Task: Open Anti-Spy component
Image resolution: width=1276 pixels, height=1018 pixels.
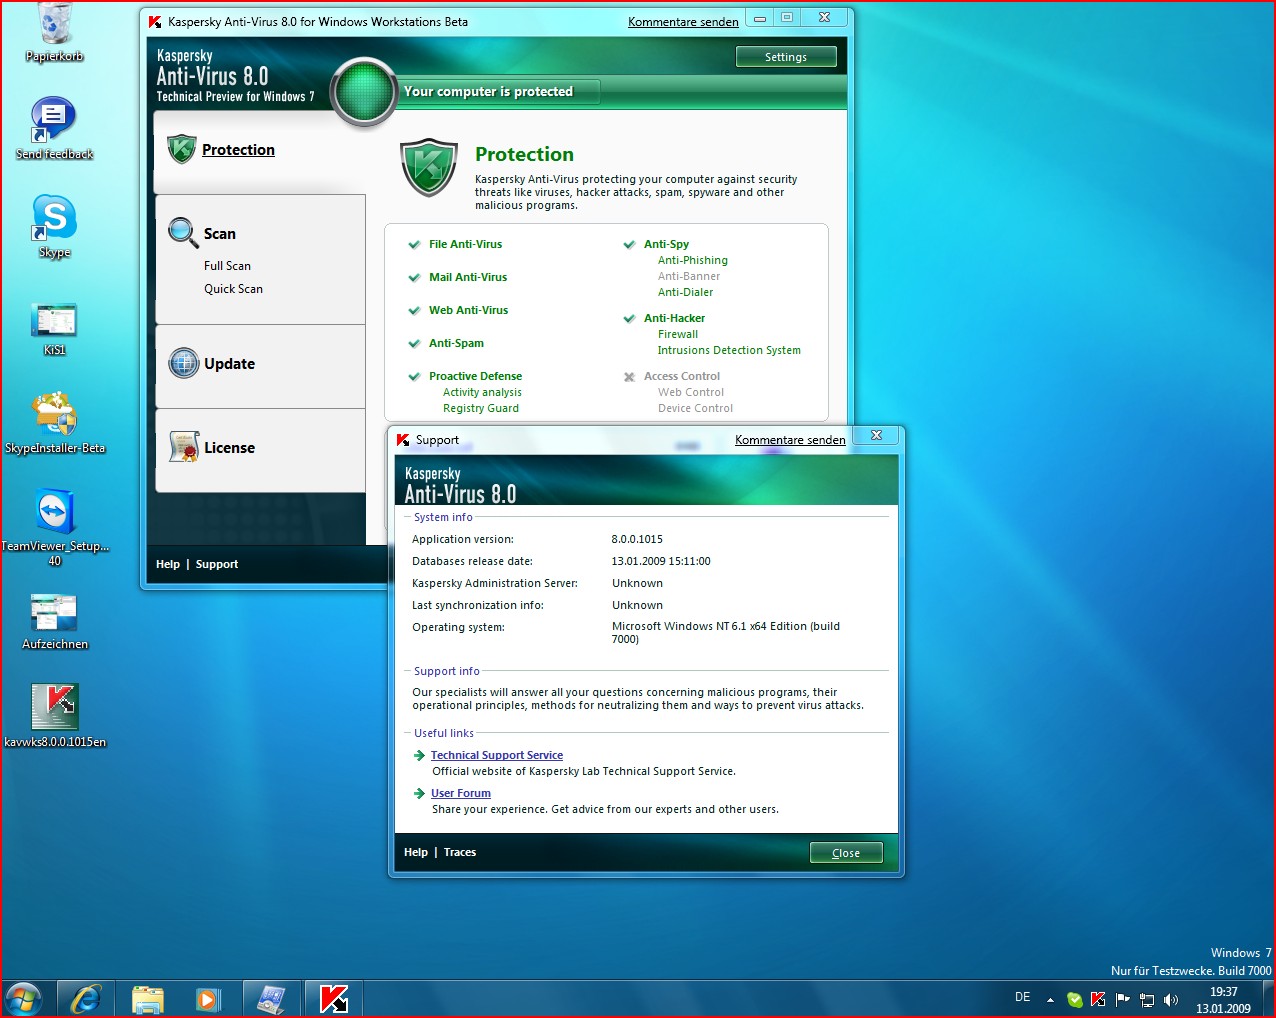Action: click(x=666, y=244)
